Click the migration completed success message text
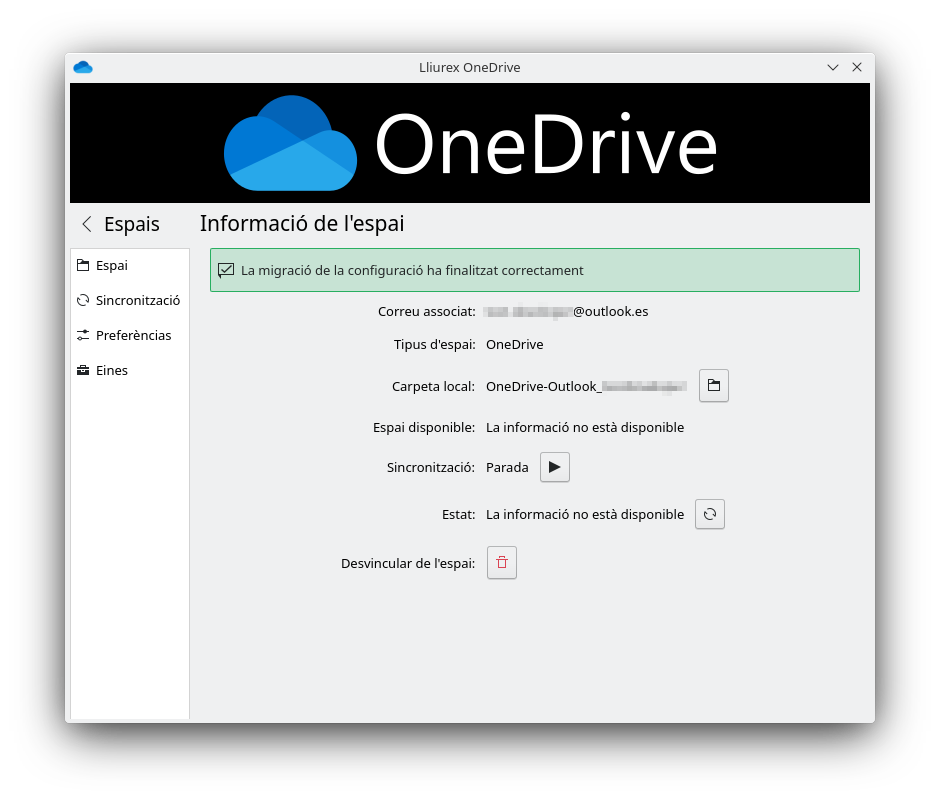Viewport: 940px width, 800px height. click(x=412, y=271)
